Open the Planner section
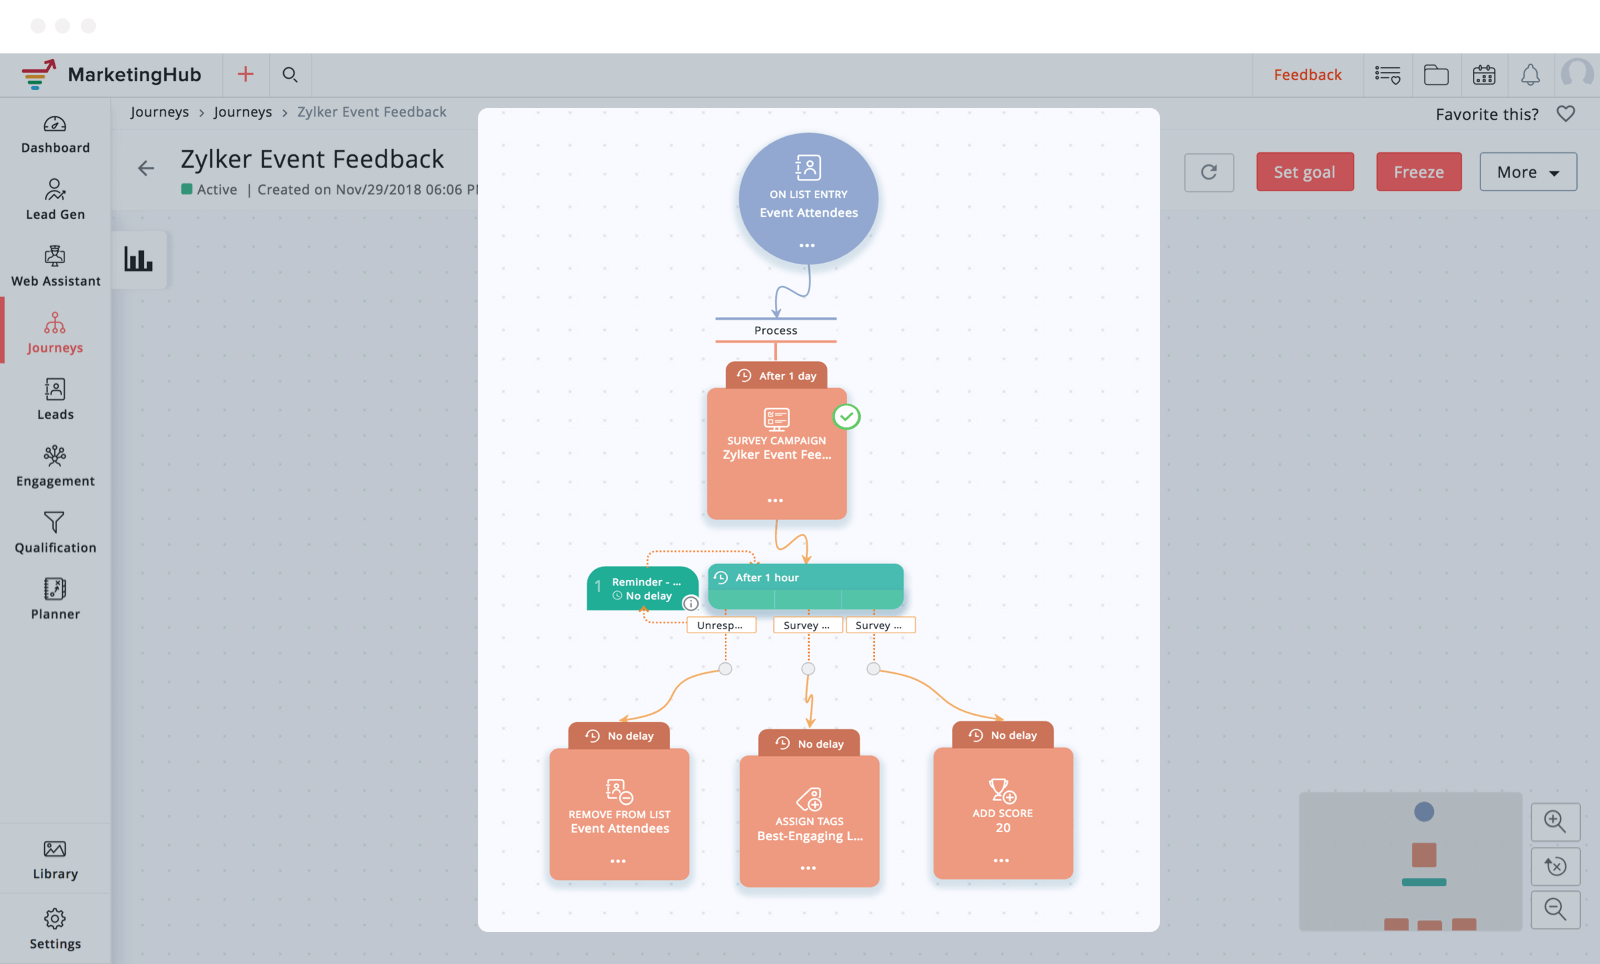Image resolution: width=1600 pixels, height=964 pixels. click(55, 600)
